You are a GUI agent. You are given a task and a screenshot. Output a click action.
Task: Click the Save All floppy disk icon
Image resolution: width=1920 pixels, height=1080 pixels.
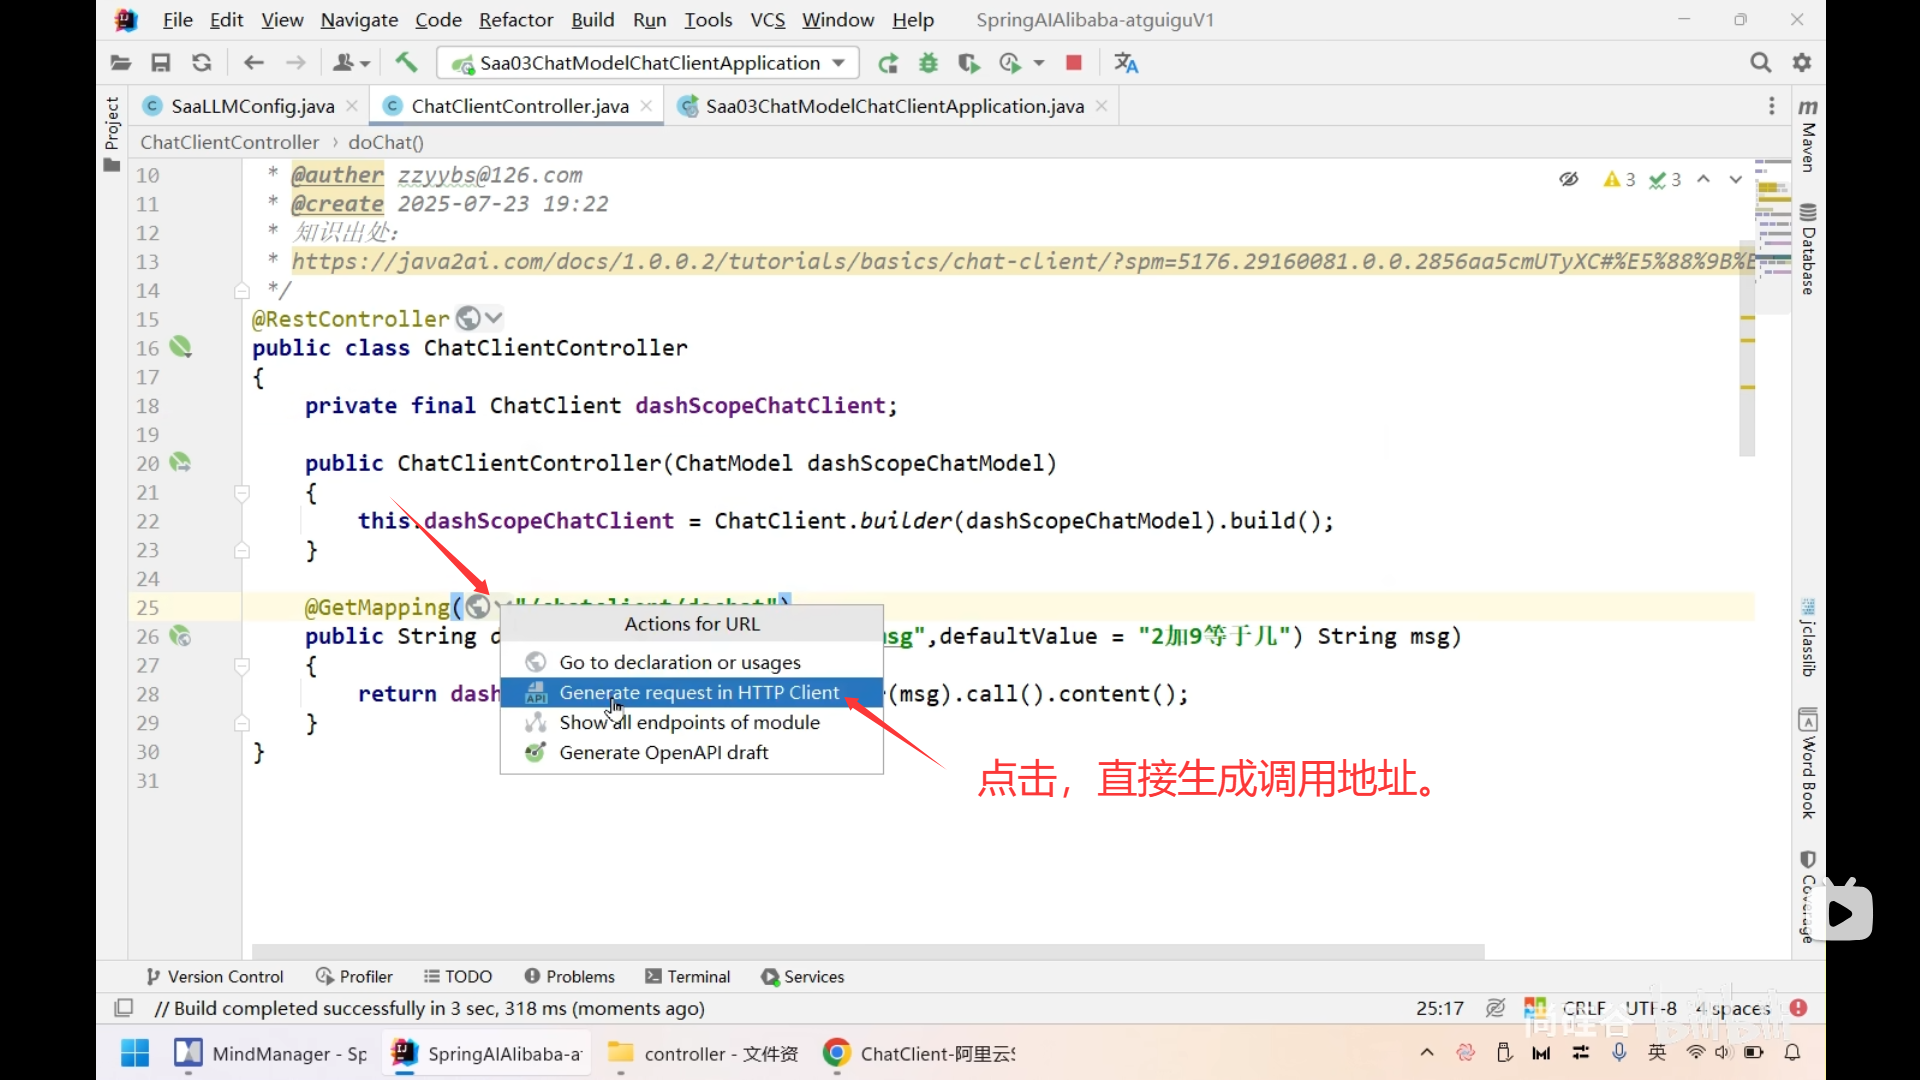point(160,63)
